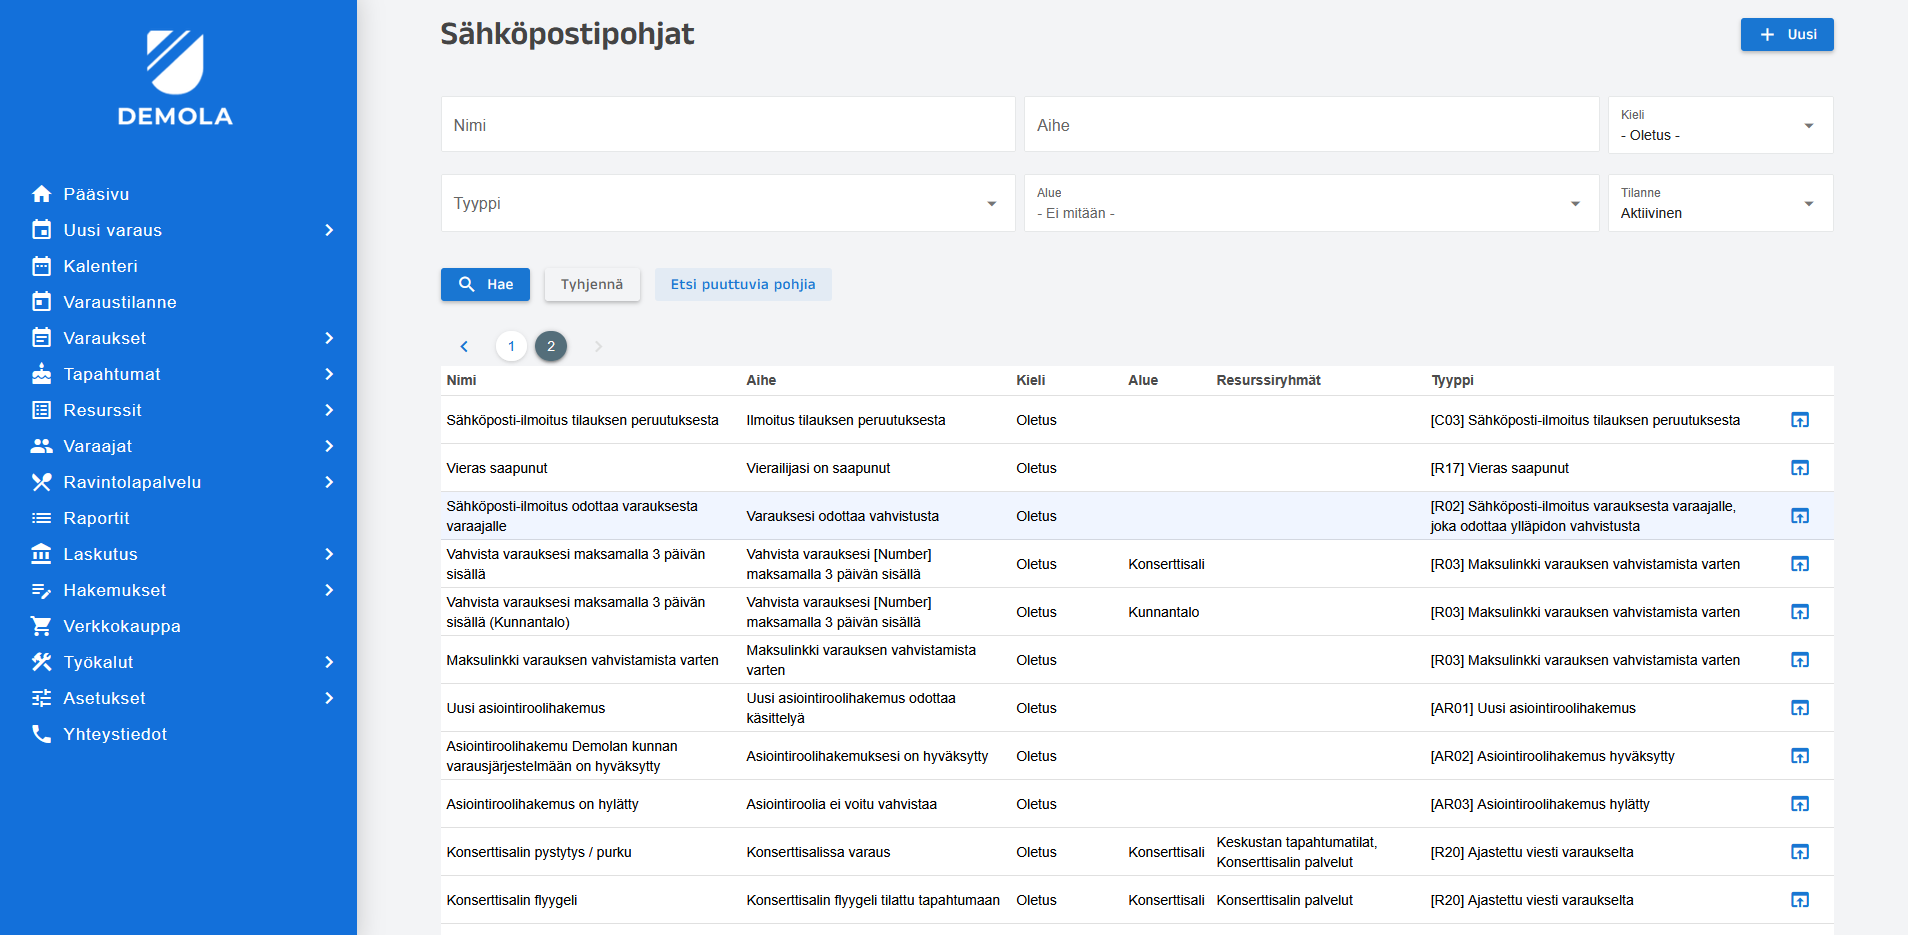The image size is (1908, 935).
Task: Expand the Varaukset submenu
Action: 329,338
